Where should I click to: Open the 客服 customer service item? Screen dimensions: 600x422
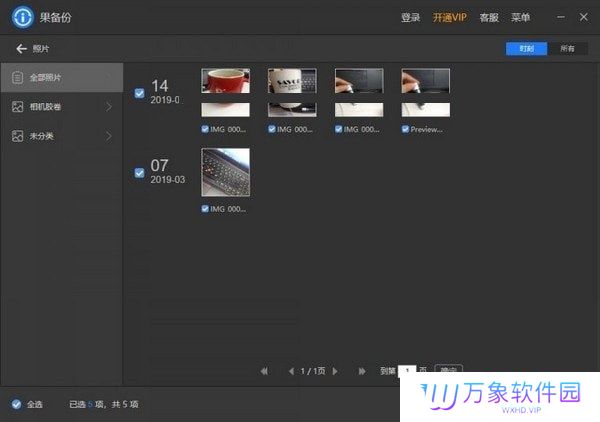coord(489,18)
